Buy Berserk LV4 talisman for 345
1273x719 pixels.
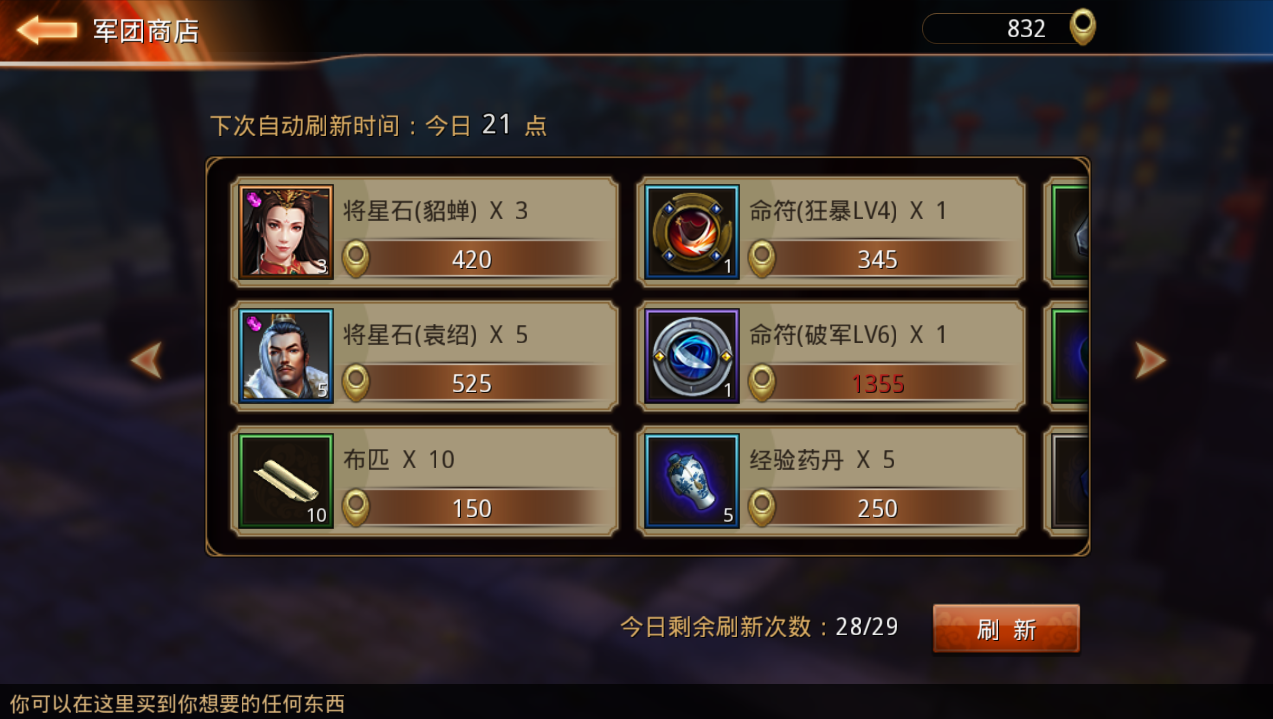[x=880, y=259]
